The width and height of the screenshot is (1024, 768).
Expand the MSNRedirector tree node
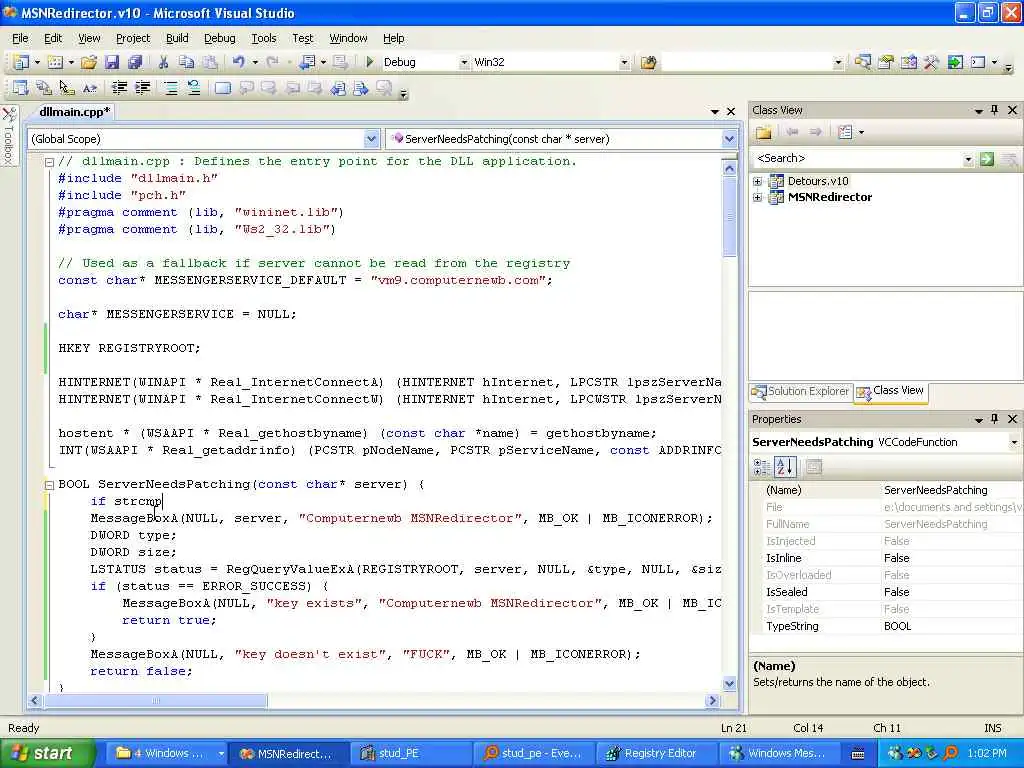758,197
